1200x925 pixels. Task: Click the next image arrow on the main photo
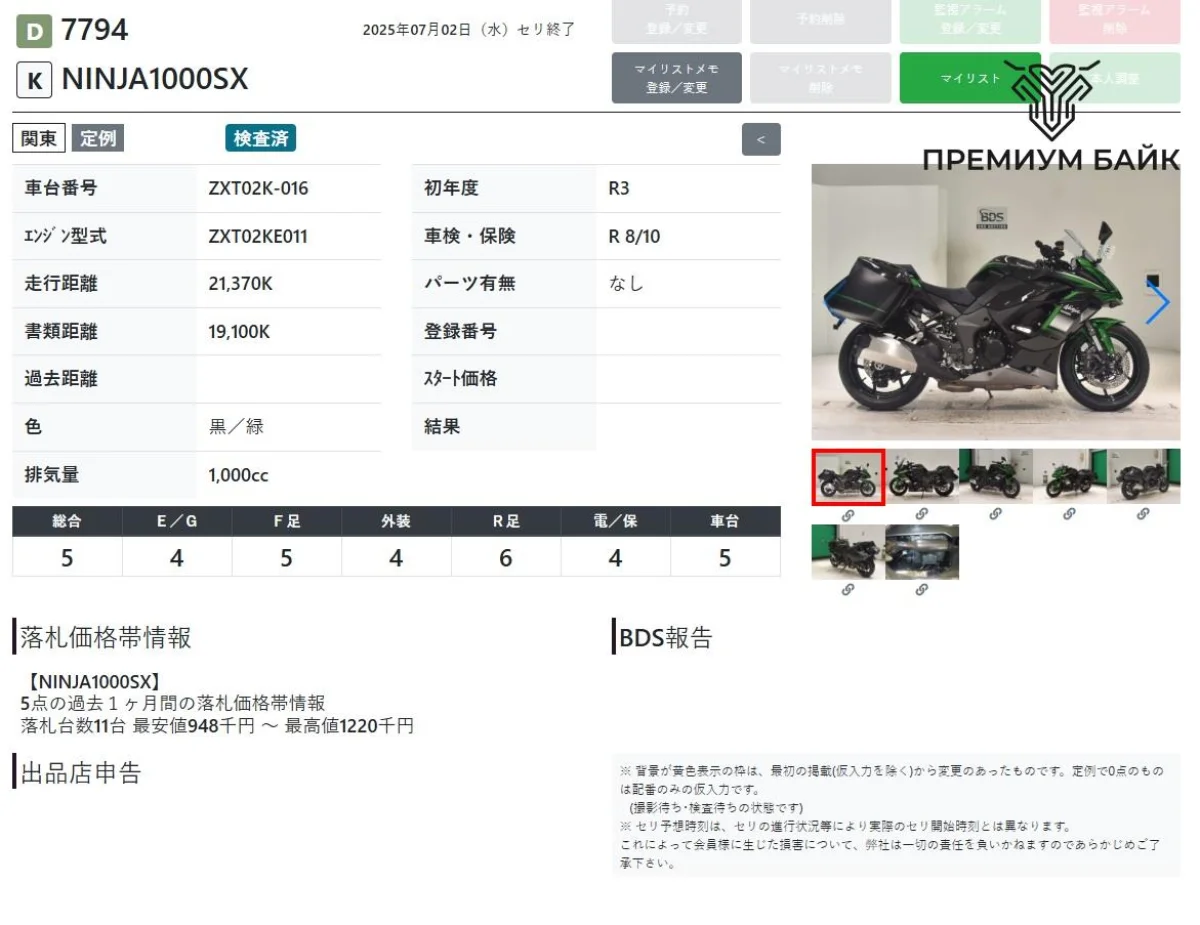[1157, 303]
